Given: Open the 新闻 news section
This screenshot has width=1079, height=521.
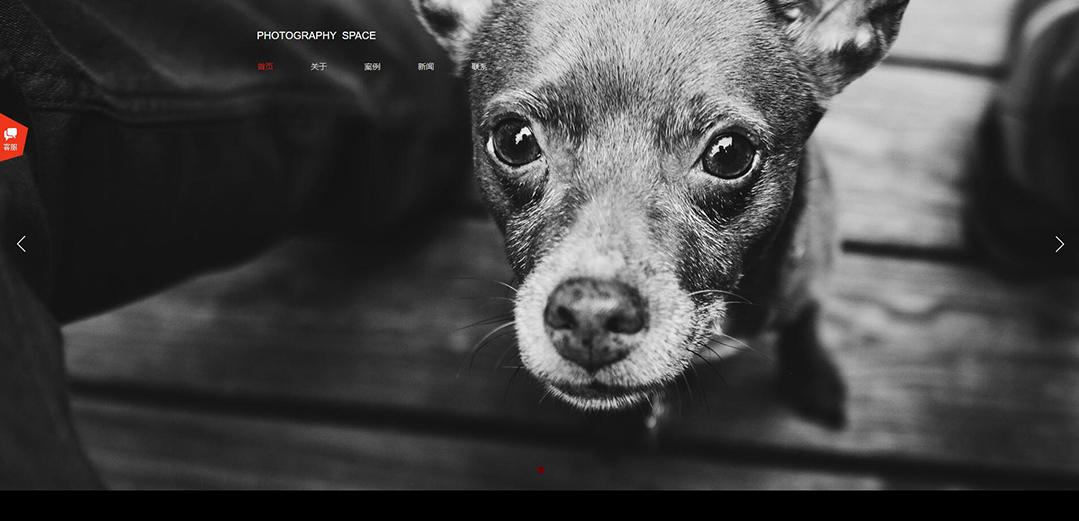Looking at the screenshot, I should 426,67.
